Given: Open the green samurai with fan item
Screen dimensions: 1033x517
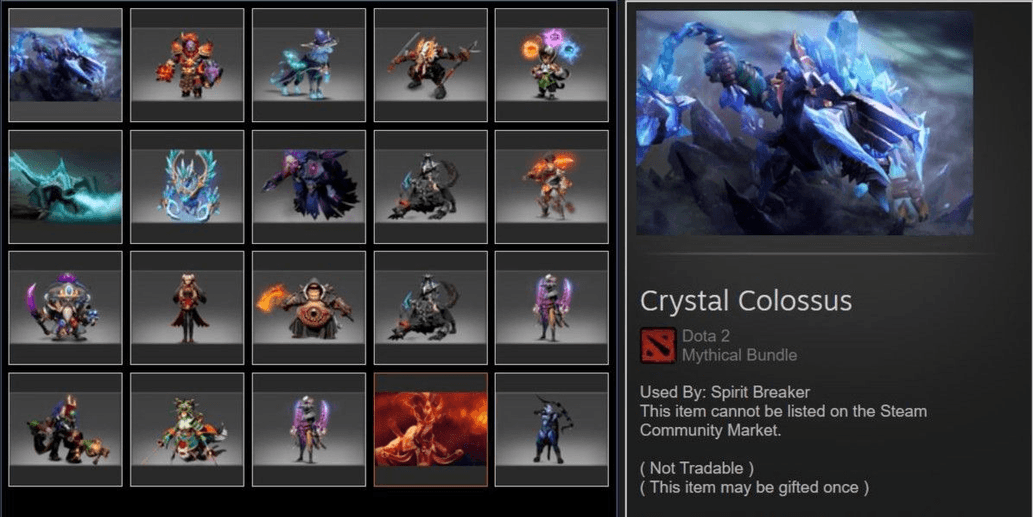Looking at the screenshot, I should pos(187,429).
